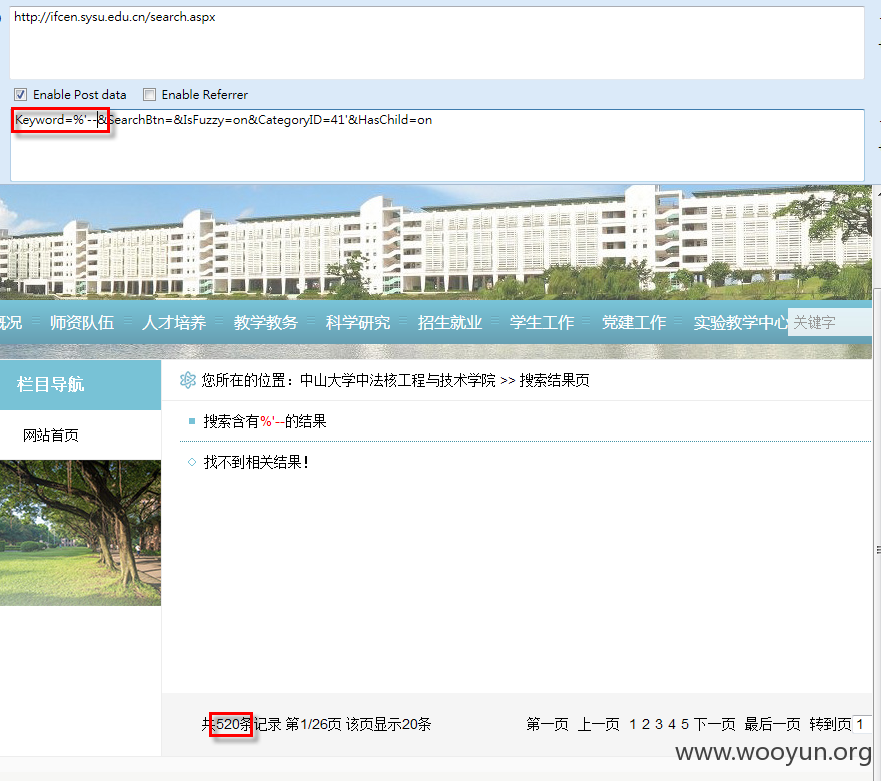Click page 1 in pagination
This screenshot has width=881, height=781.
click(633, 724)
